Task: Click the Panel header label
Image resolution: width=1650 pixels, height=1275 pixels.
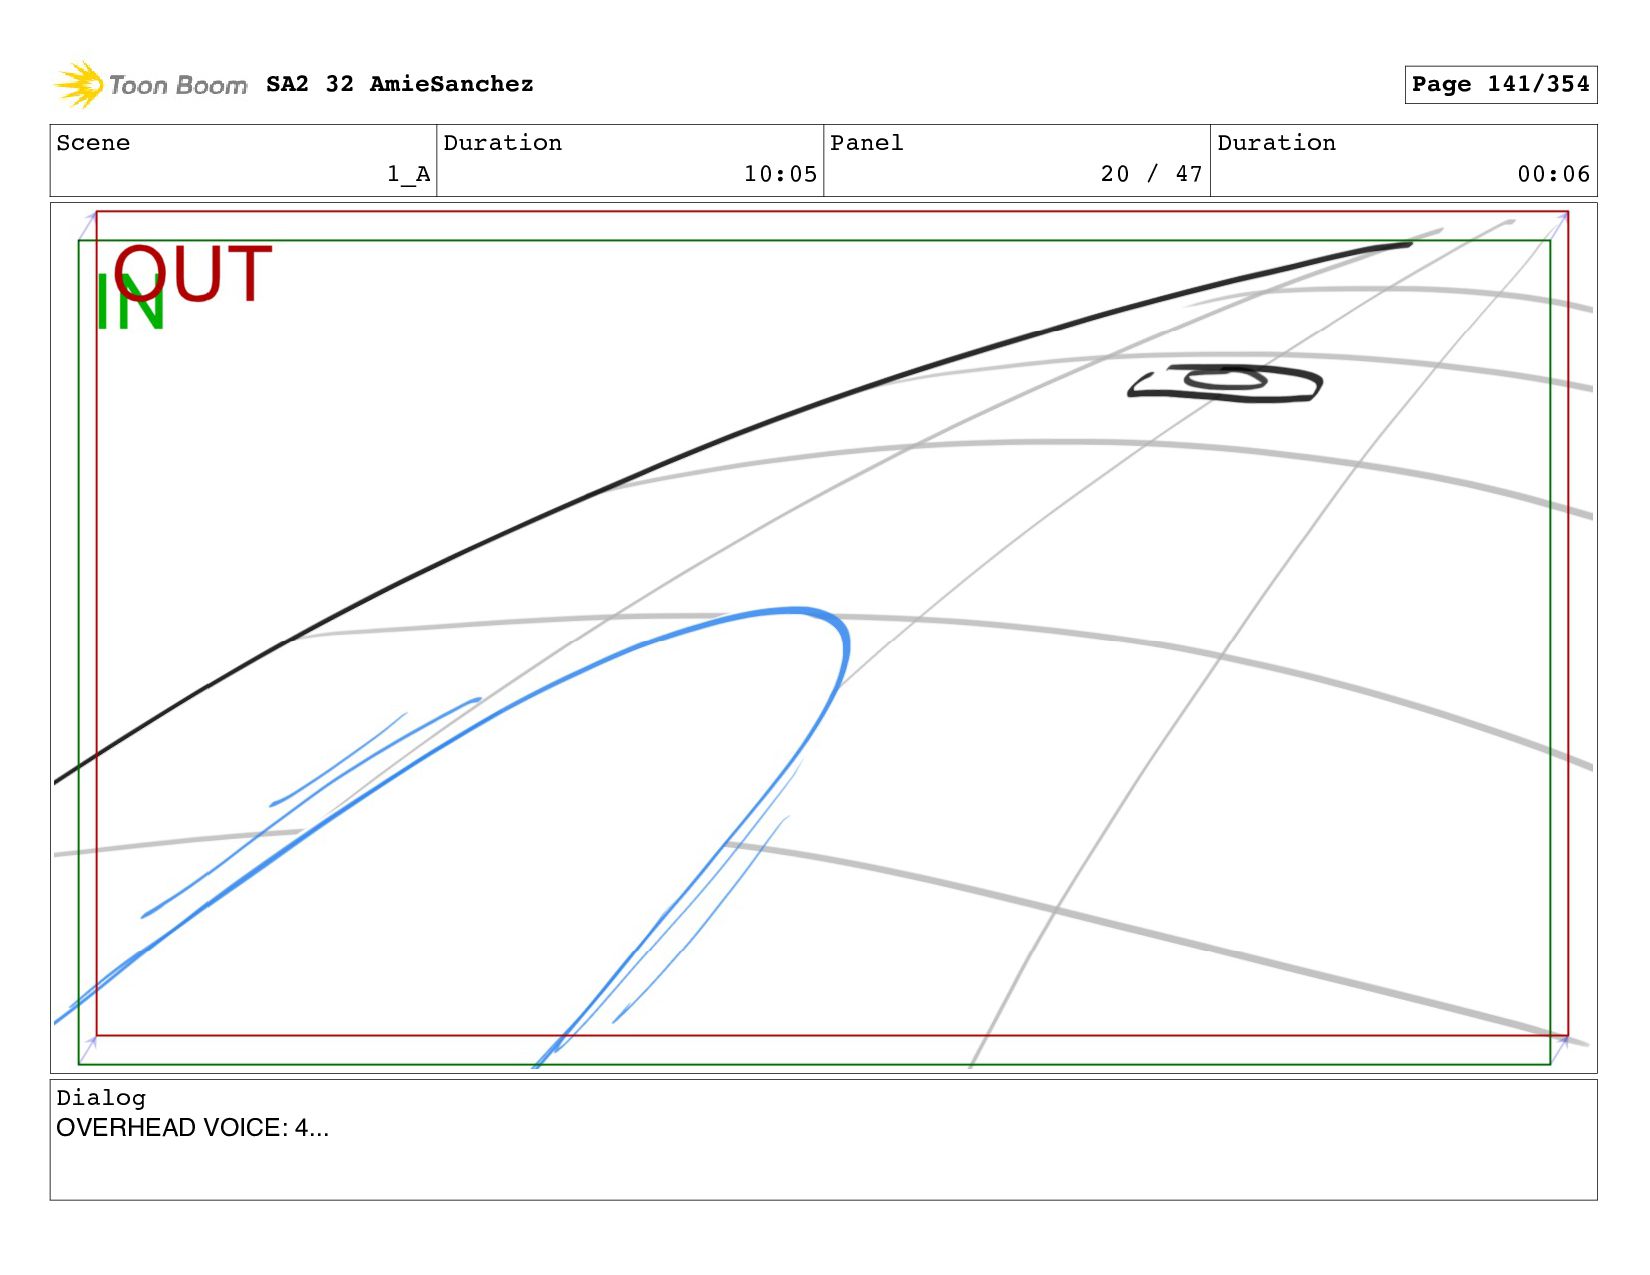Action: (x=866, y=143)
